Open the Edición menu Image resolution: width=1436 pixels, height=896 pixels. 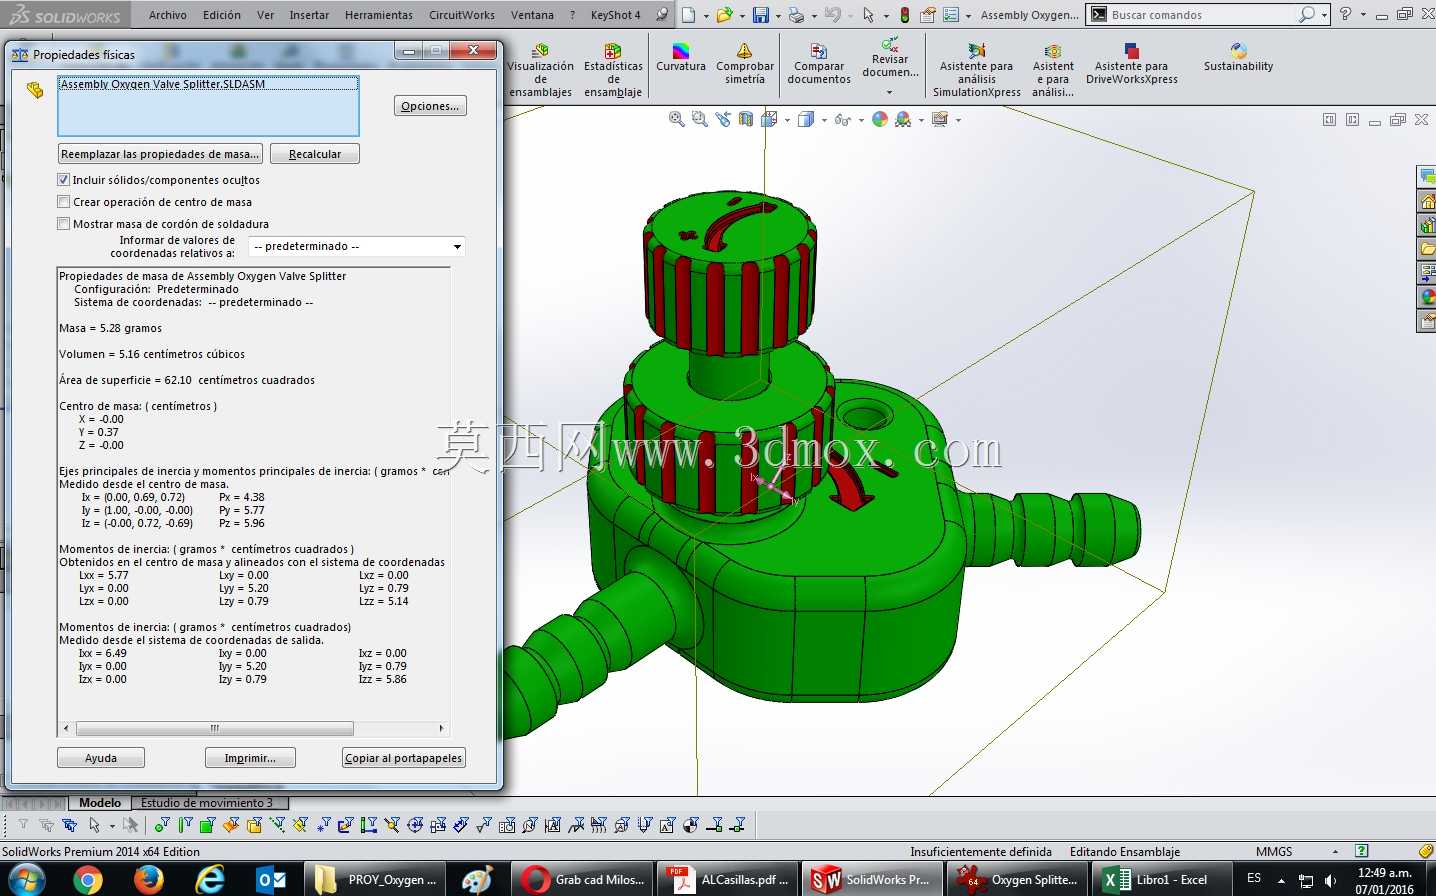click(222, 15)
